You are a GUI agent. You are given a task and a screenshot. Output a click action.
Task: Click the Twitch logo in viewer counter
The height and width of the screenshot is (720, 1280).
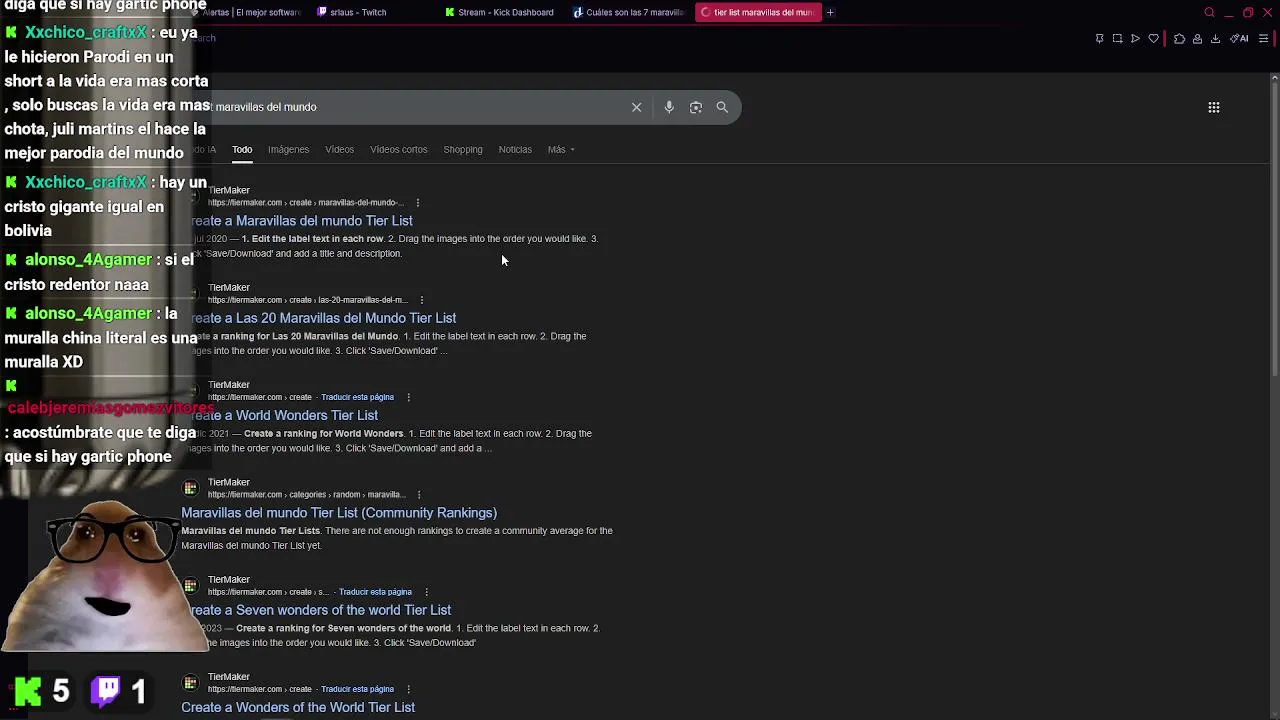coord(107,690)
